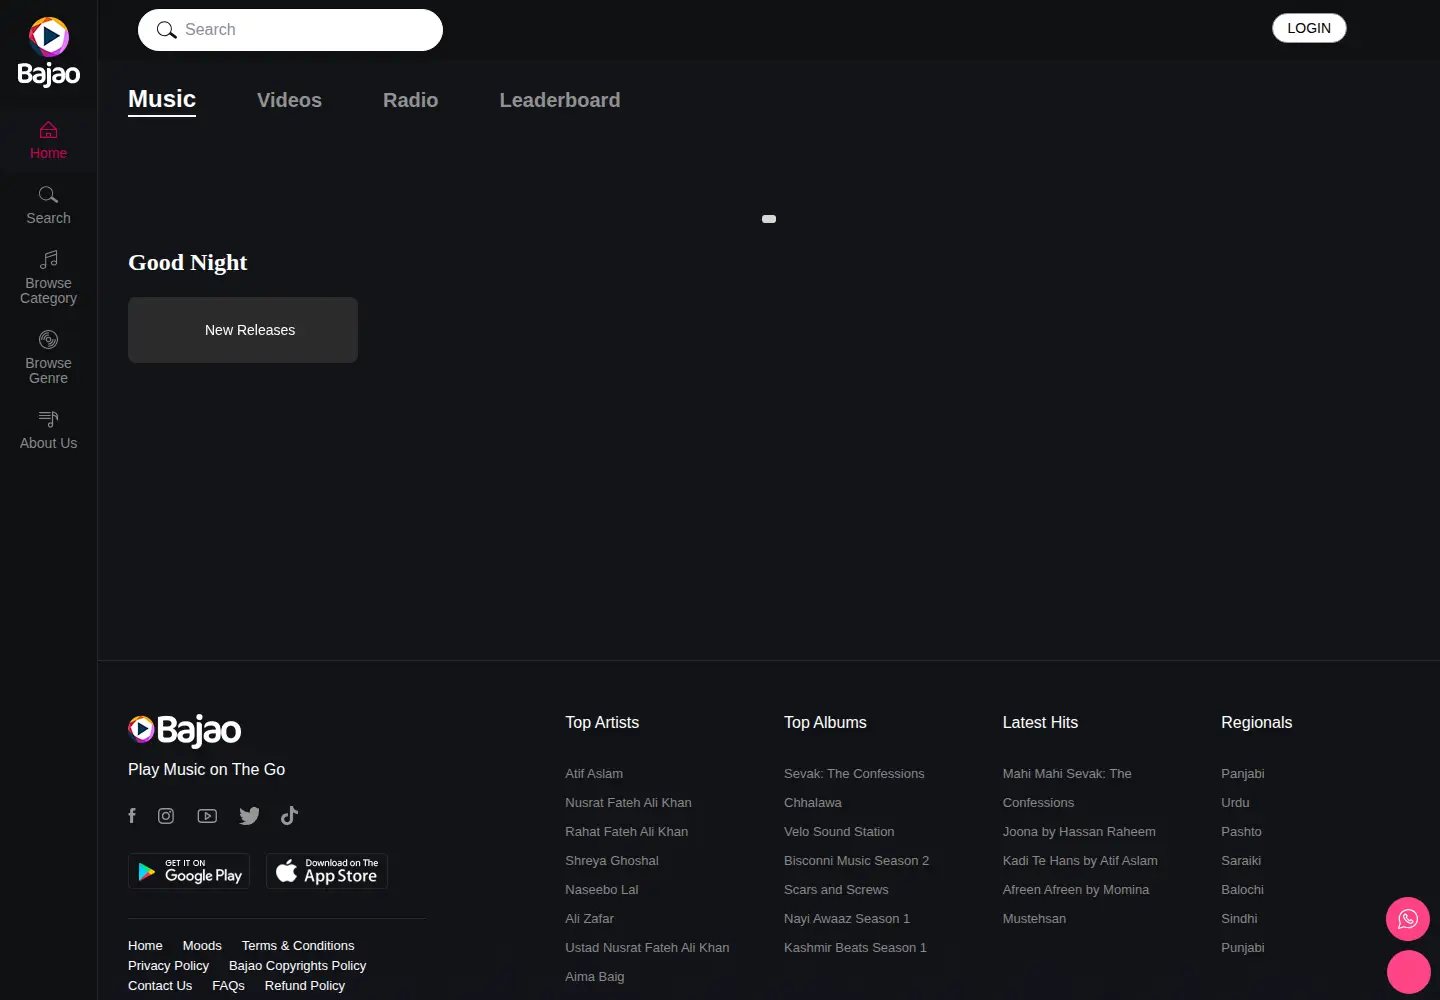Image resolution: width=1440 pixels, height=1000 pixels.
Task: Click the Download on the App Store badge
Action: (x=327, y=871)
